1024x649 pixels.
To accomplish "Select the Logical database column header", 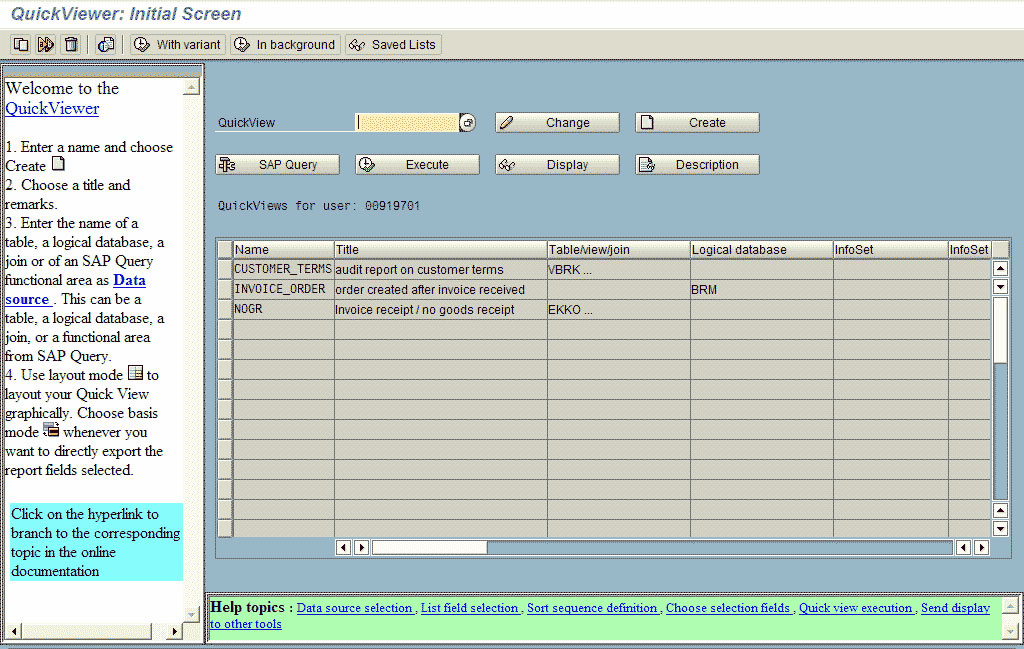I will coord(761,249).
